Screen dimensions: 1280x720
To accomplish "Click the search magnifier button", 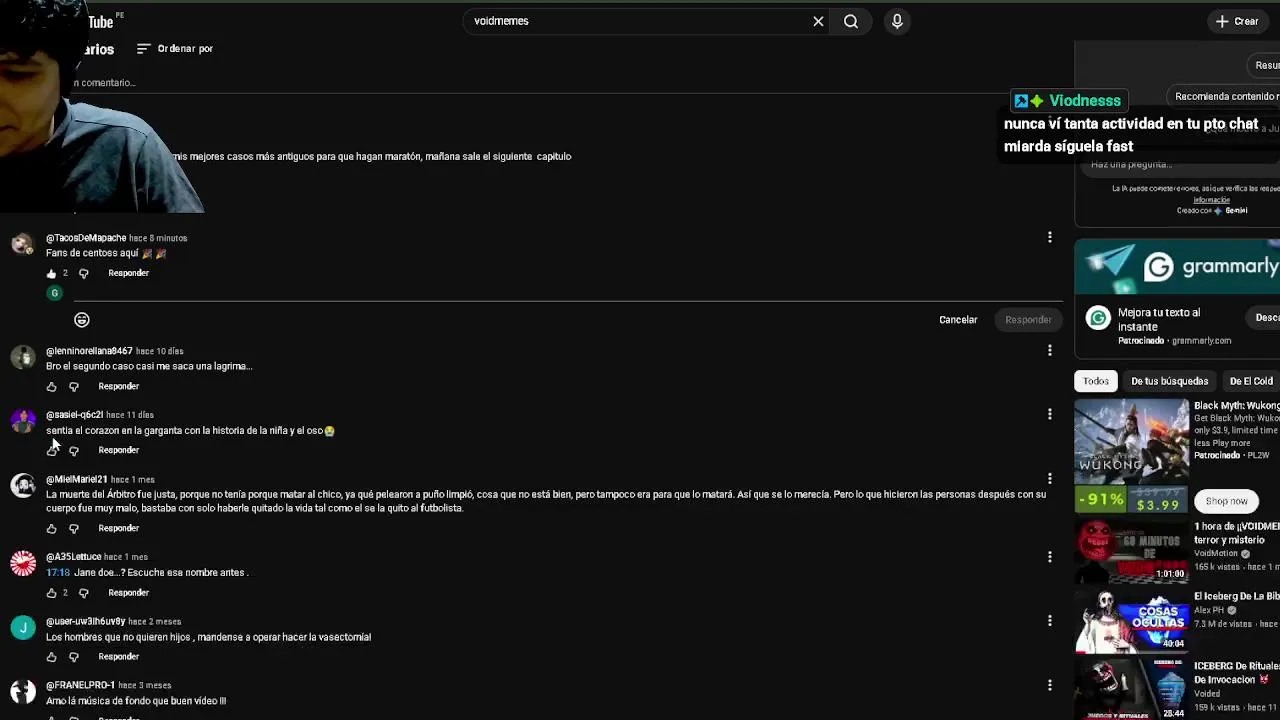I will pos(851,21).
